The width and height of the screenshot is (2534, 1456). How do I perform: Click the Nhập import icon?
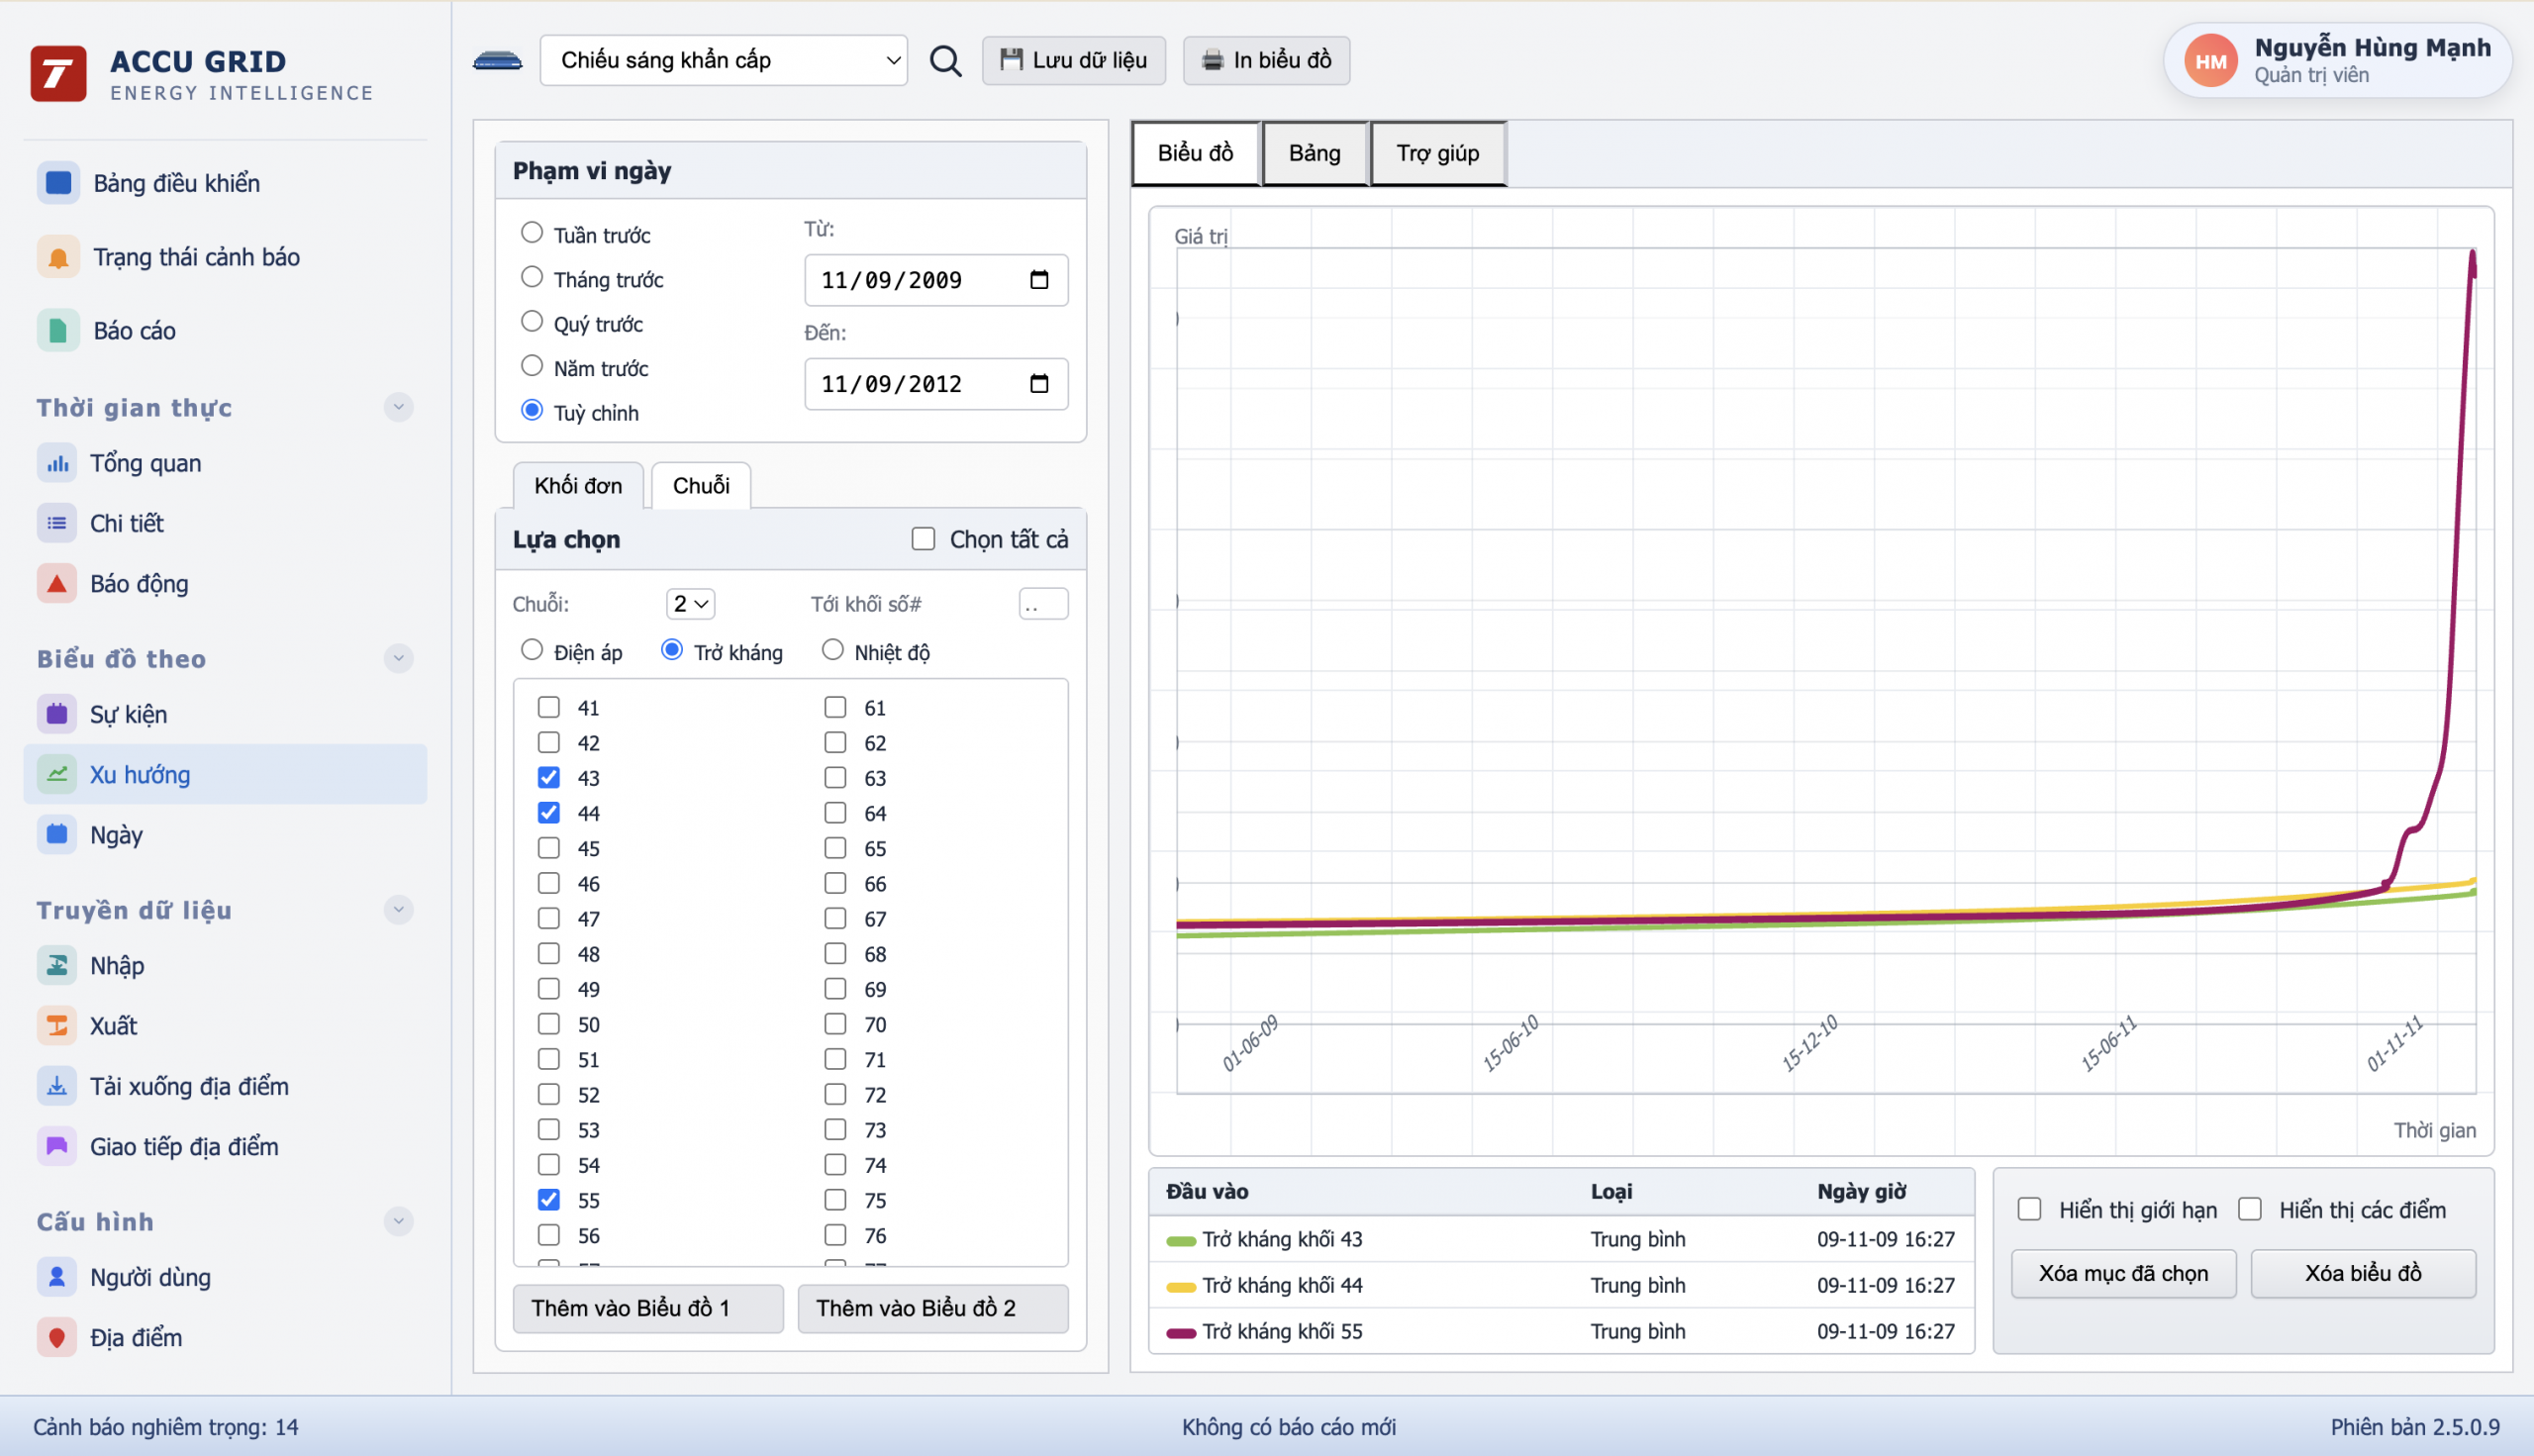pyautogui.click(x=57, y=965)
